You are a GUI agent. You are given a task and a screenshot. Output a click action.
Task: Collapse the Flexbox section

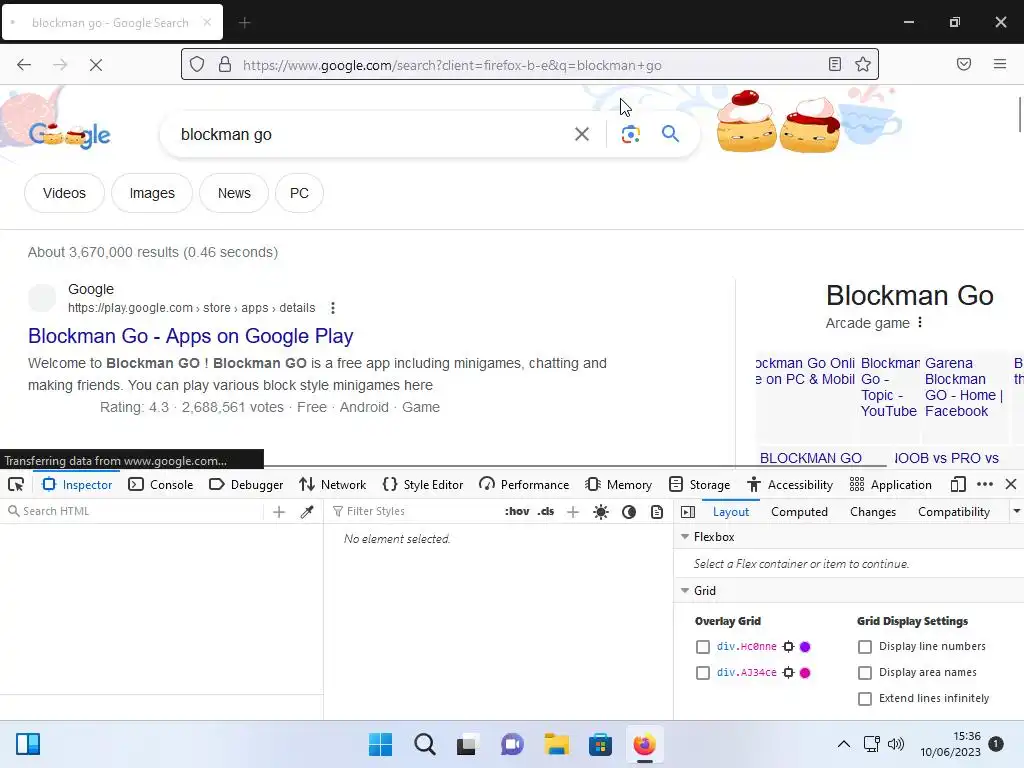685,536
